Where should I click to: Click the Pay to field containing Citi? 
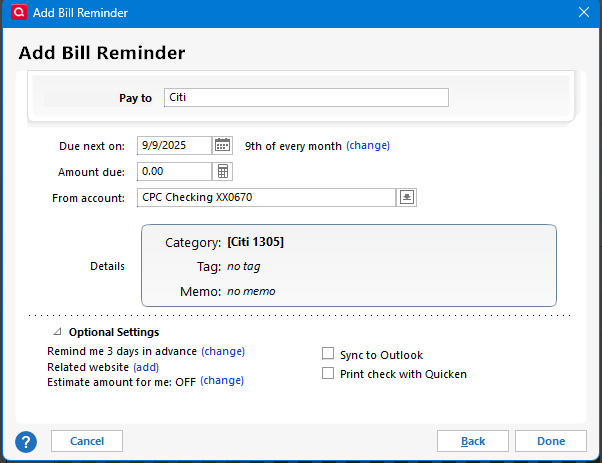(x=306, y=98)
